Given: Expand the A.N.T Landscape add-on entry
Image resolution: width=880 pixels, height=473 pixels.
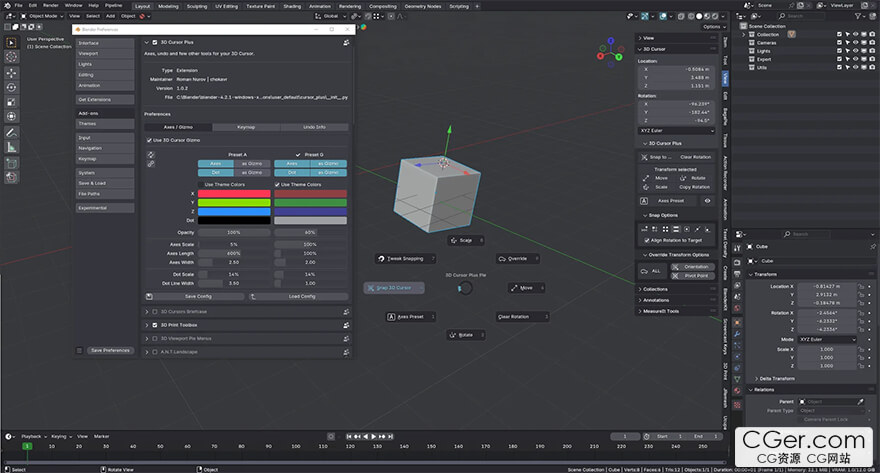Looking at the screenshot, I should 147,352.
